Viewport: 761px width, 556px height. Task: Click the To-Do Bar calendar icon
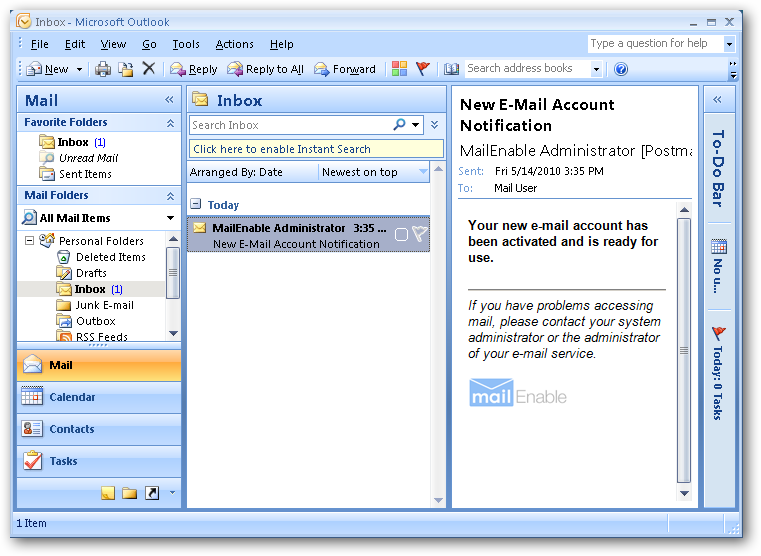(x=718, y=246)
